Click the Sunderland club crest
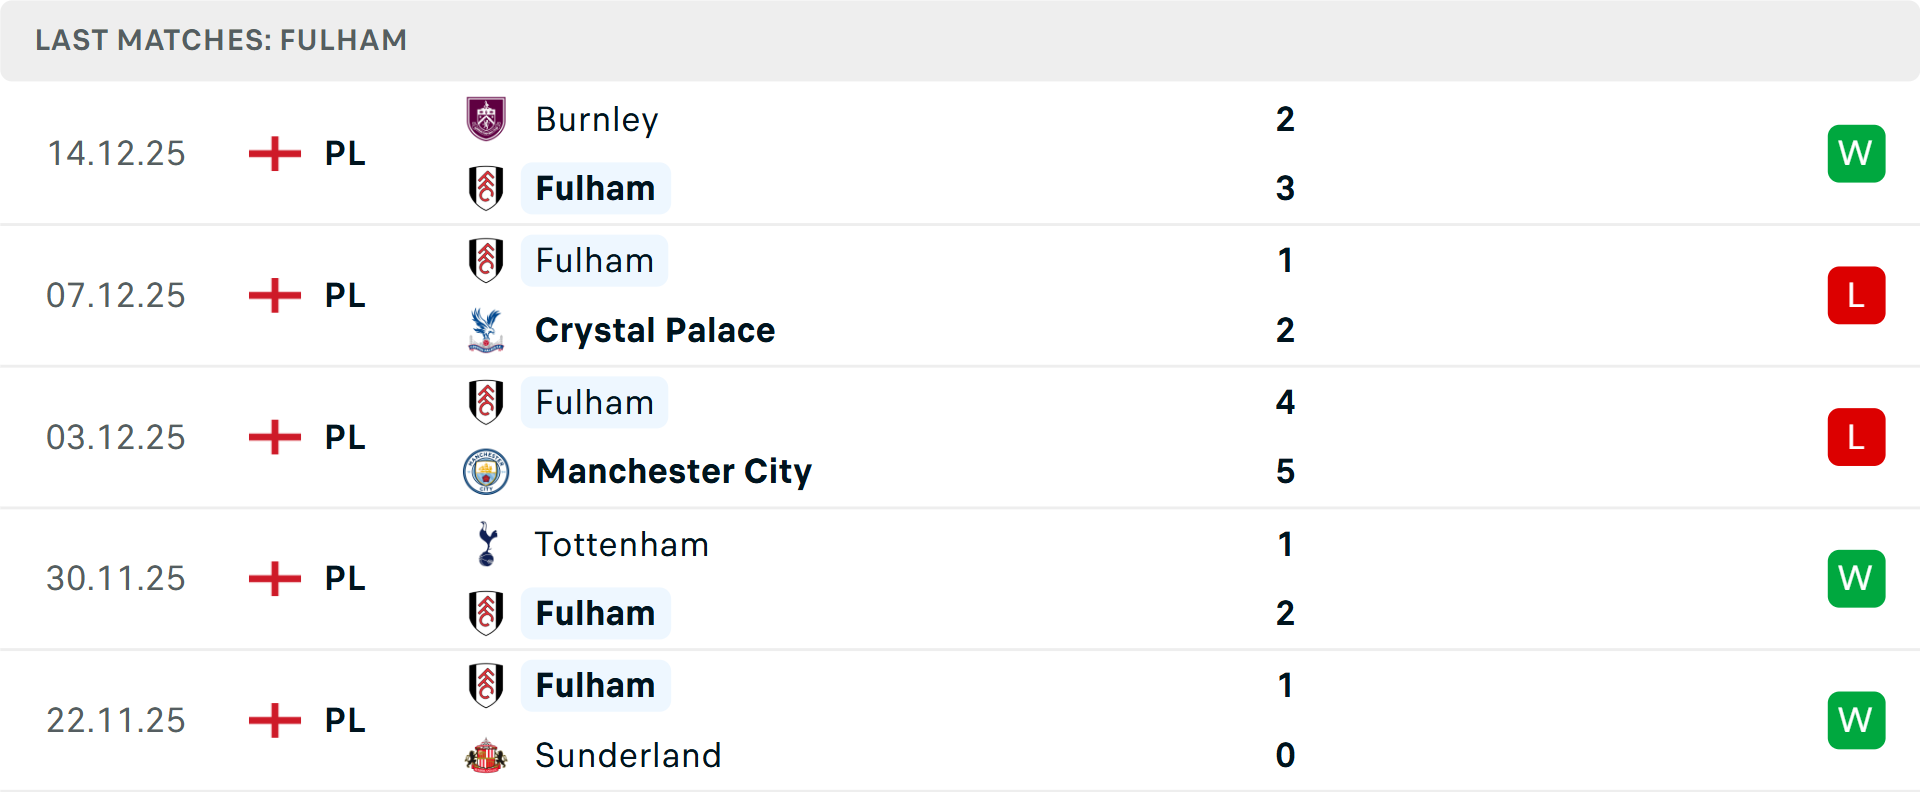Screen dimensions: 1920x792 pos(486,755)
